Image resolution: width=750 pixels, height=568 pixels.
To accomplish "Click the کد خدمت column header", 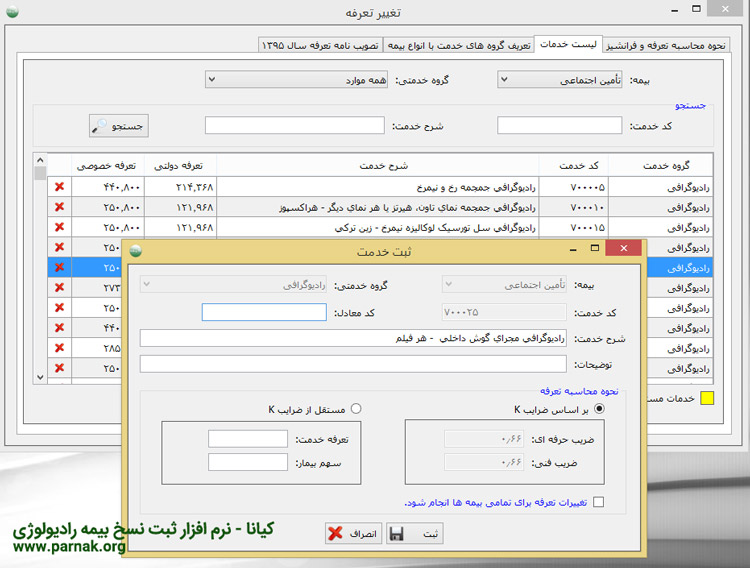I will [x=571, y=164].
